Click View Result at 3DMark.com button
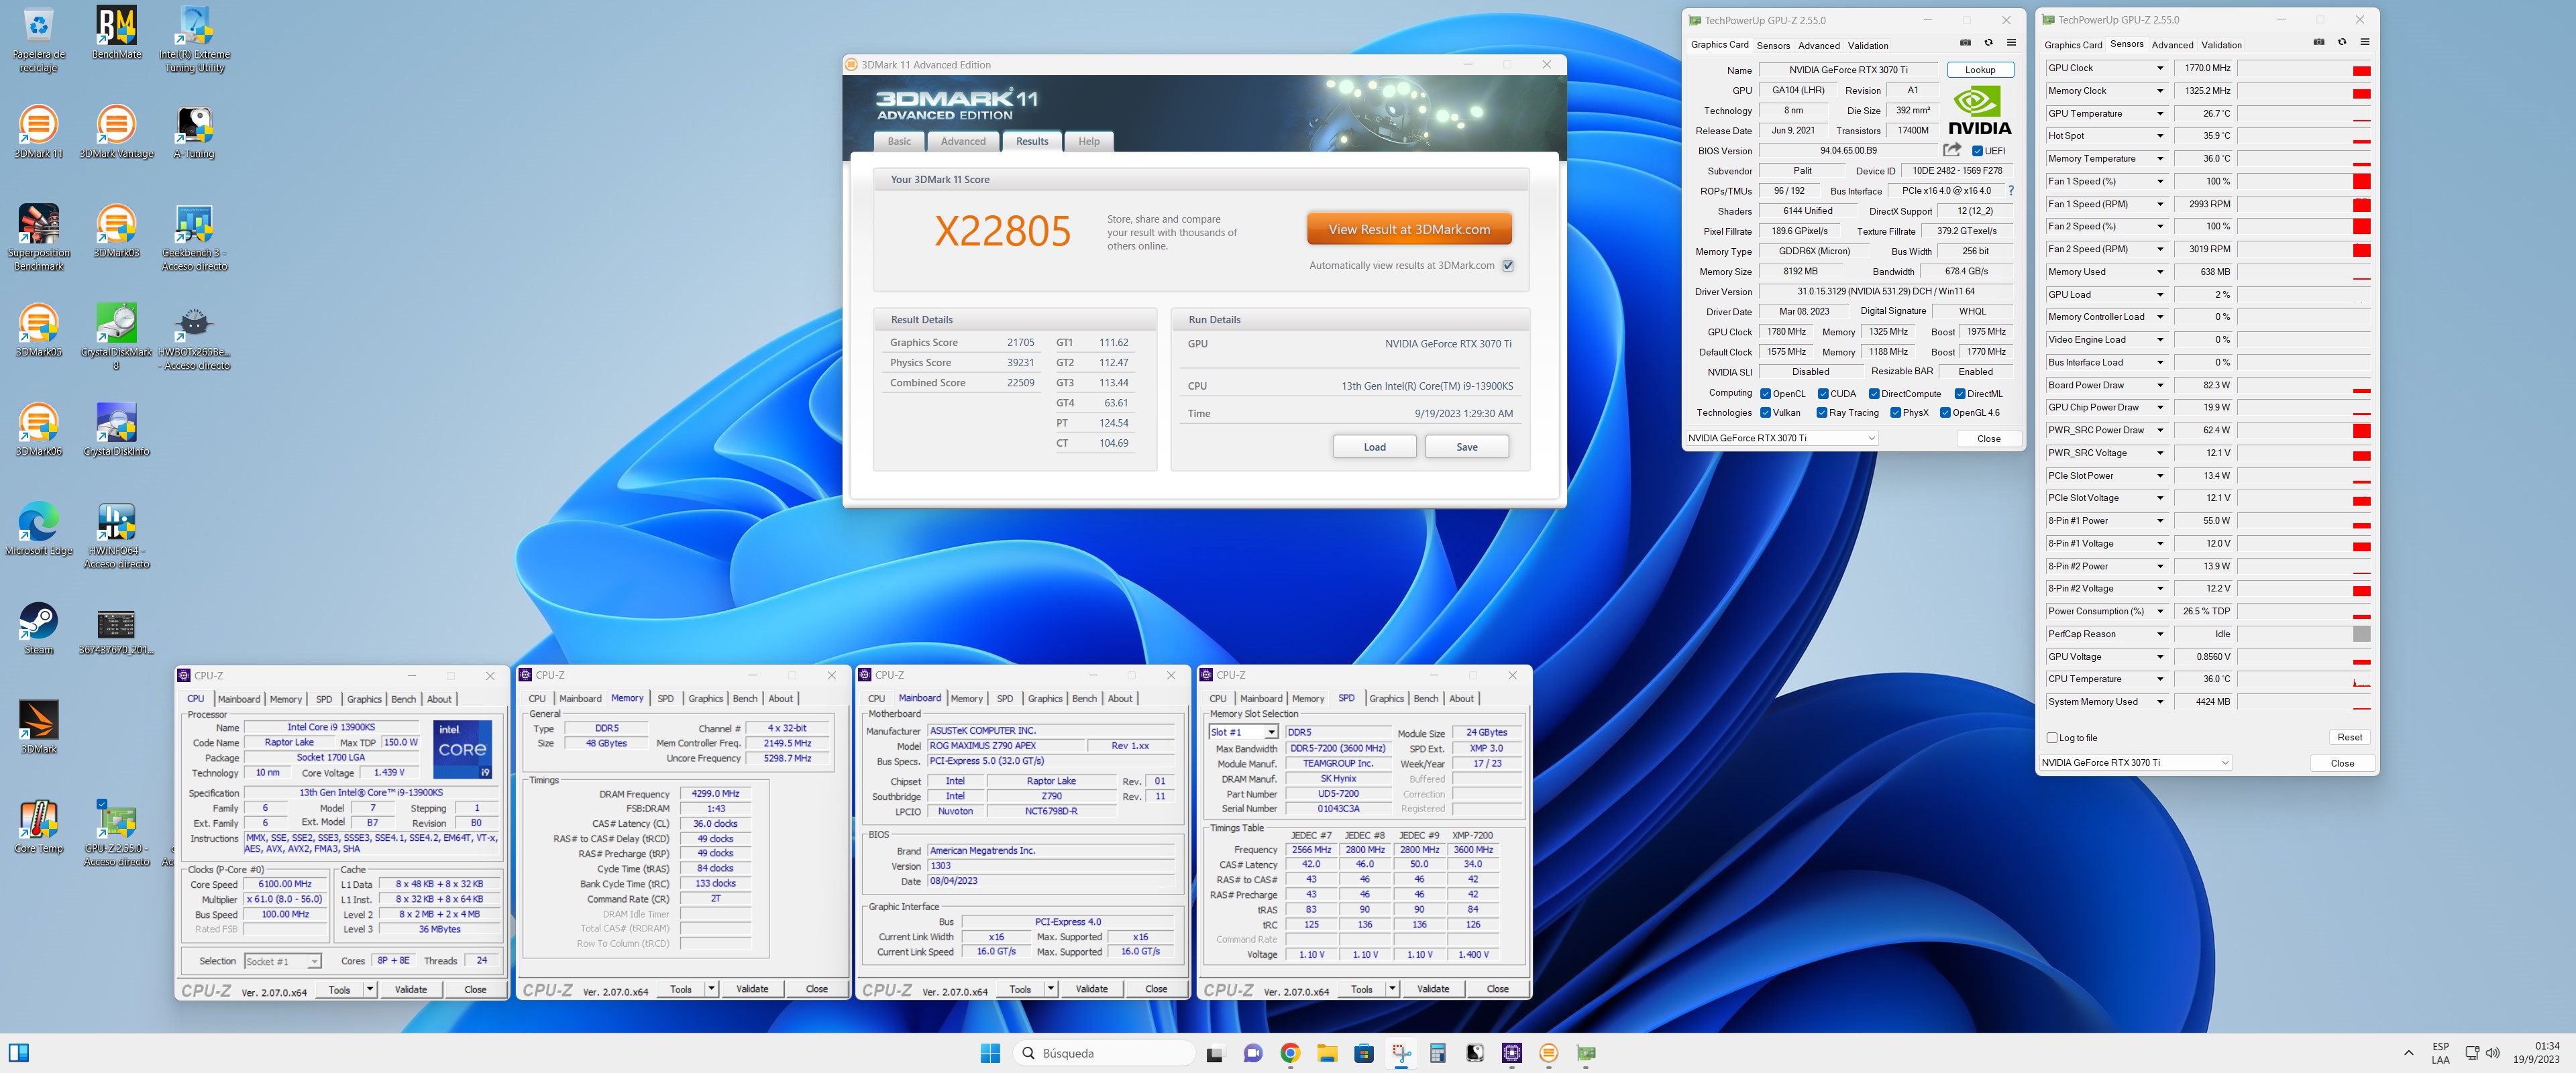This screenshot has width=2576, height=1073. click(x=1409, y=229)
